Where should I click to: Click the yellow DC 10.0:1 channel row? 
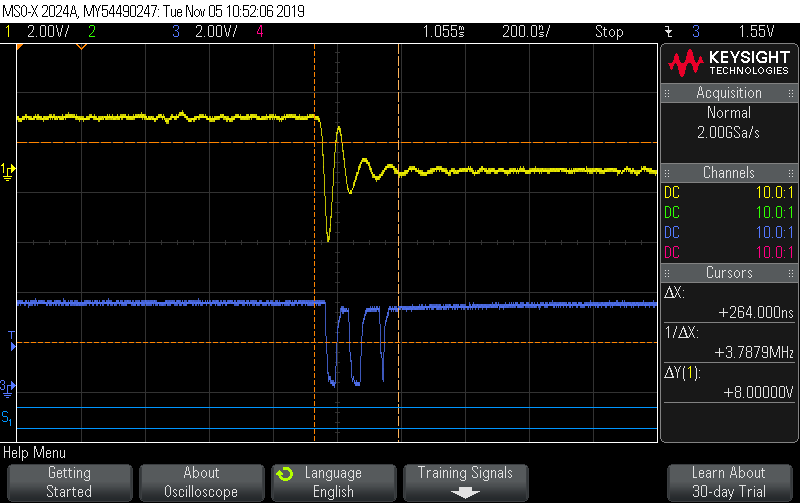(729, 193)
